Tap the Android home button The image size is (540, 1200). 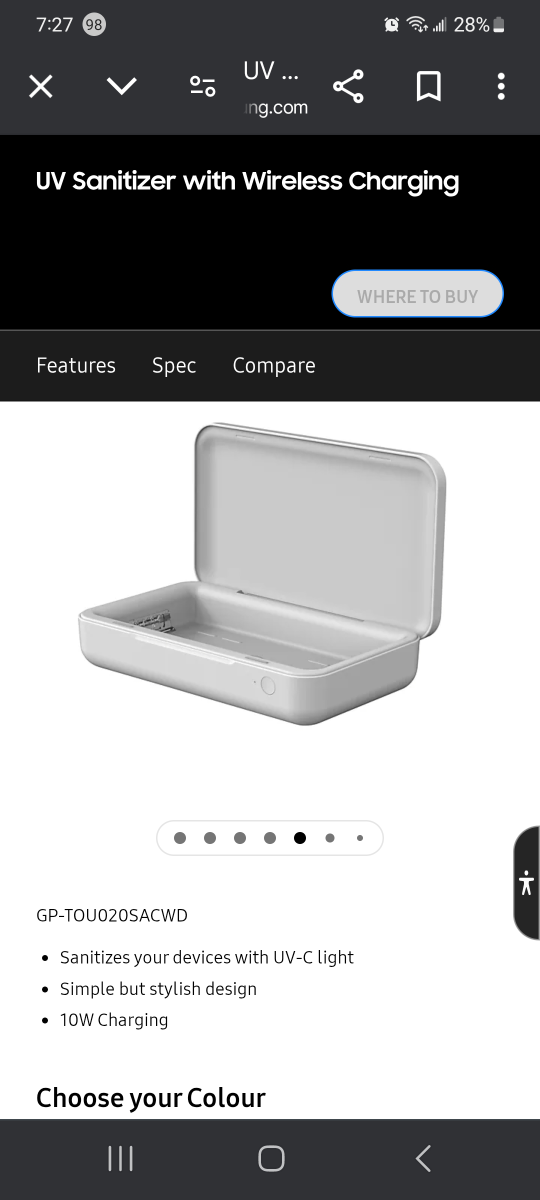click(x=271, y=1158)
